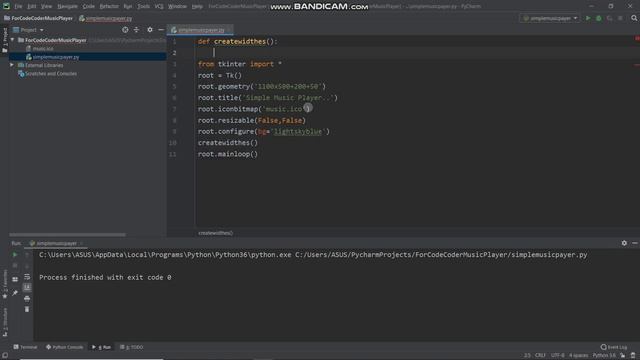Image resolution: width=640 pixels, height=360 pixels.
Task: Switch to the Terminal tool tab
Action: click(x=25, y=347)
